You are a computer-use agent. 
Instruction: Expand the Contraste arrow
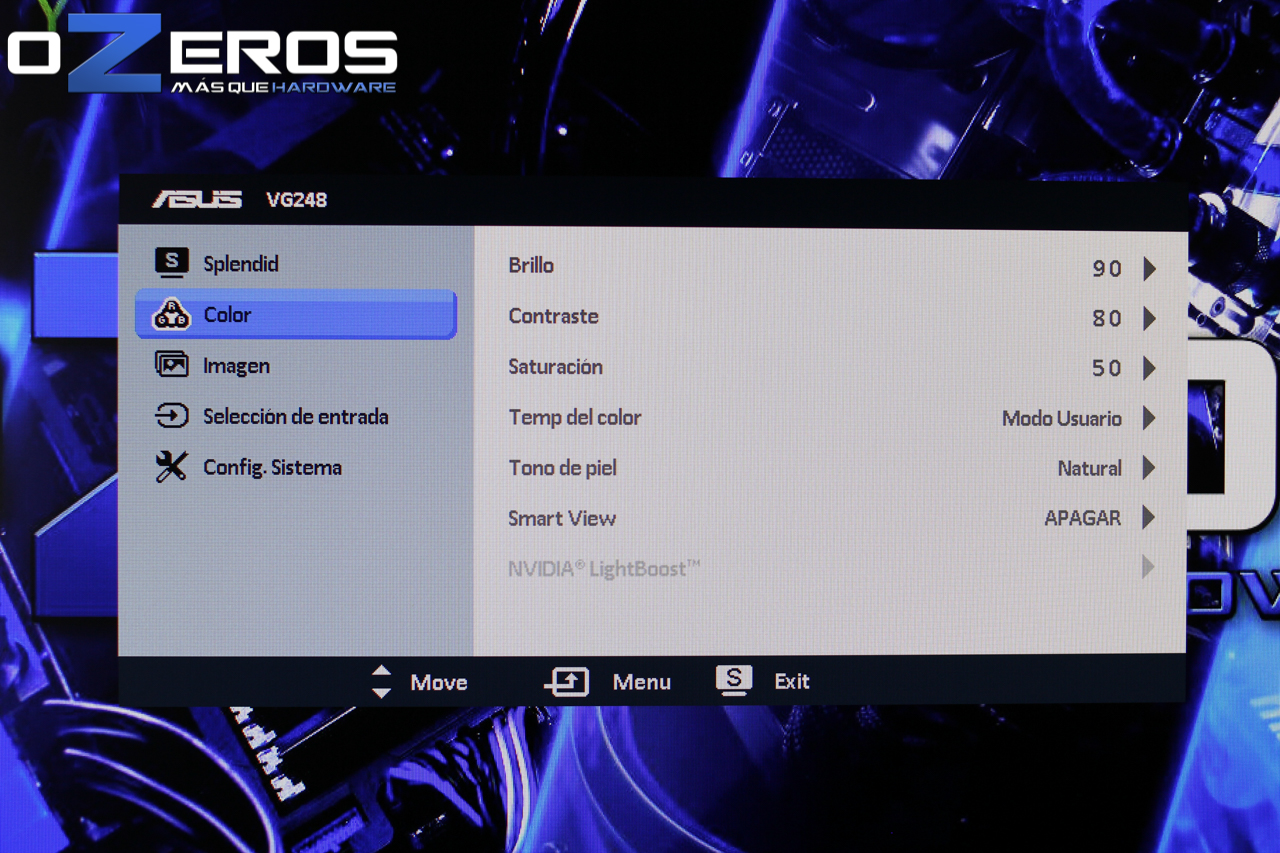pyautogui.click(x=1149, y=318)
